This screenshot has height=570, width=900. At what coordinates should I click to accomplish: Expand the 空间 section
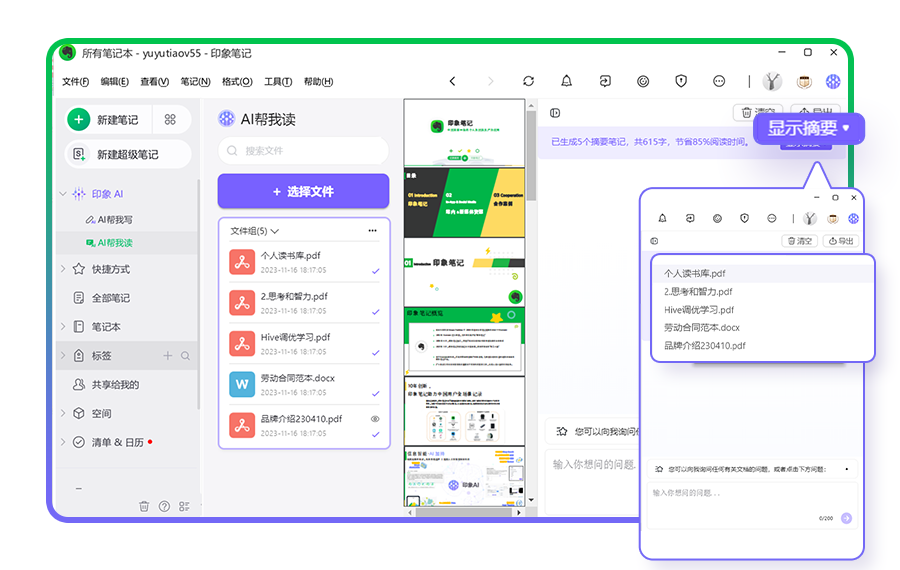[63, 413]
